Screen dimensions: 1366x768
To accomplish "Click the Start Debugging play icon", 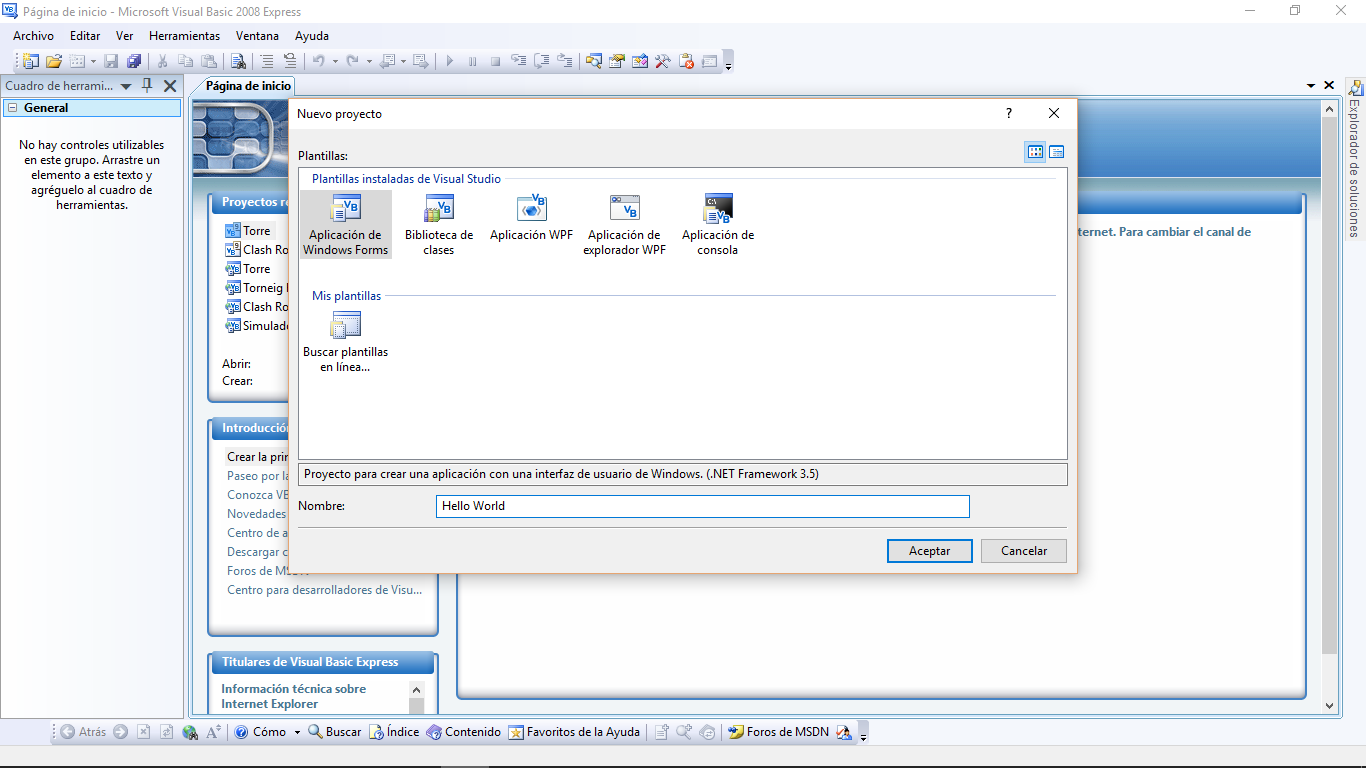I will click(450, 61).
